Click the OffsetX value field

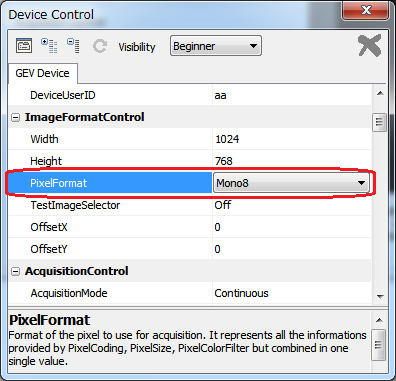click(292, 227)
